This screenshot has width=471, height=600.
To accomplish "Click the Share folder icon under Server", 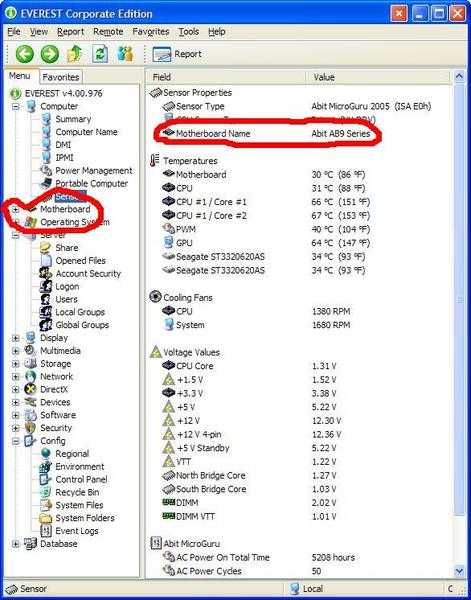I will point(46,248).
